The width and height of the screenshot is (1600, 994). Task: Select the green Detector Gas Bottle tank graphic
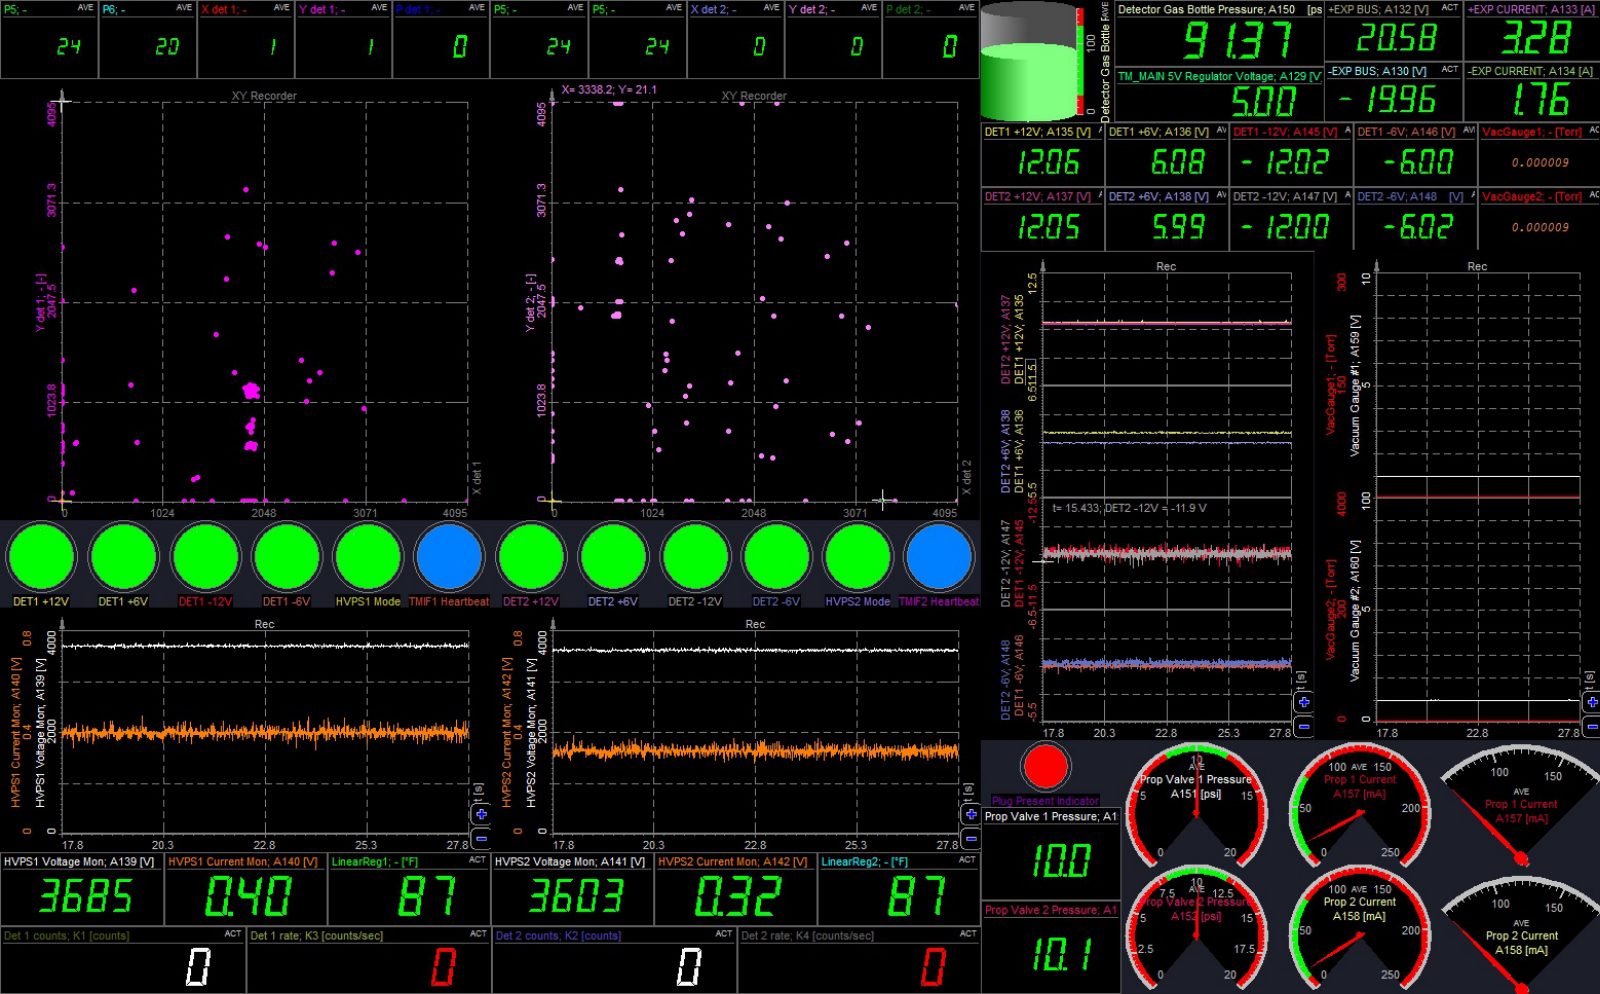[x=1028, y=62]
